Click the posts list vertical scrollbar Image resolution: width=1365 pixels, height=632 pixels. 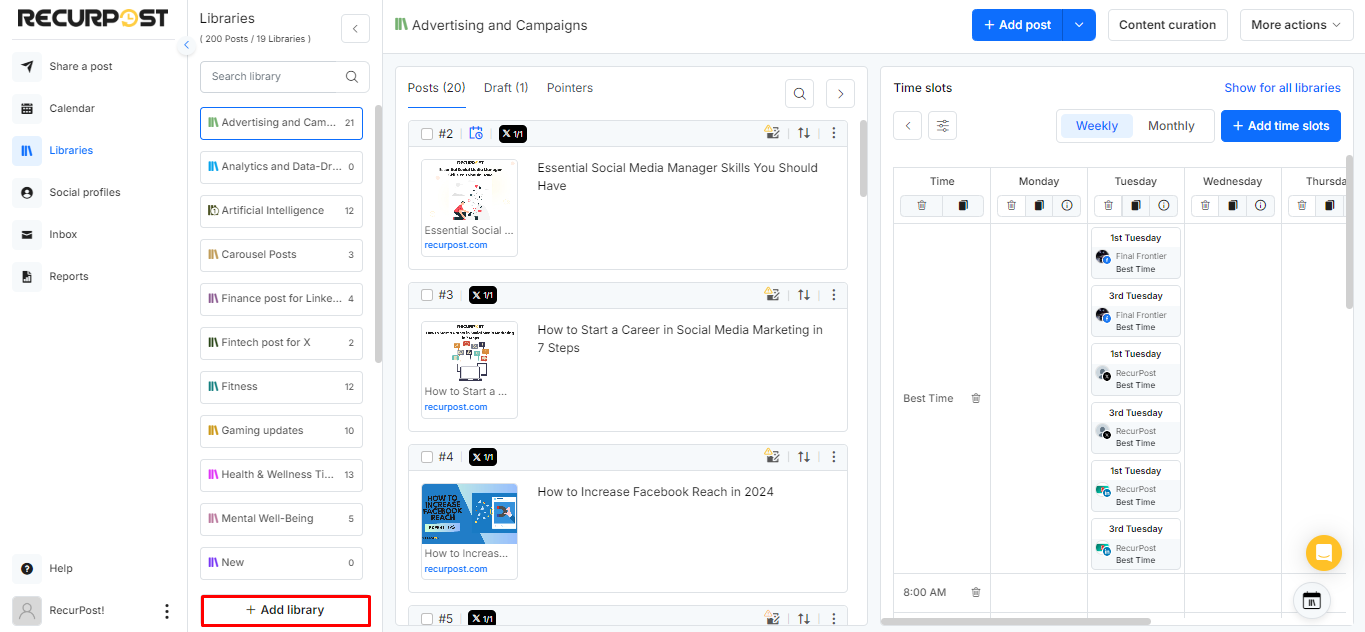point(863,158)
